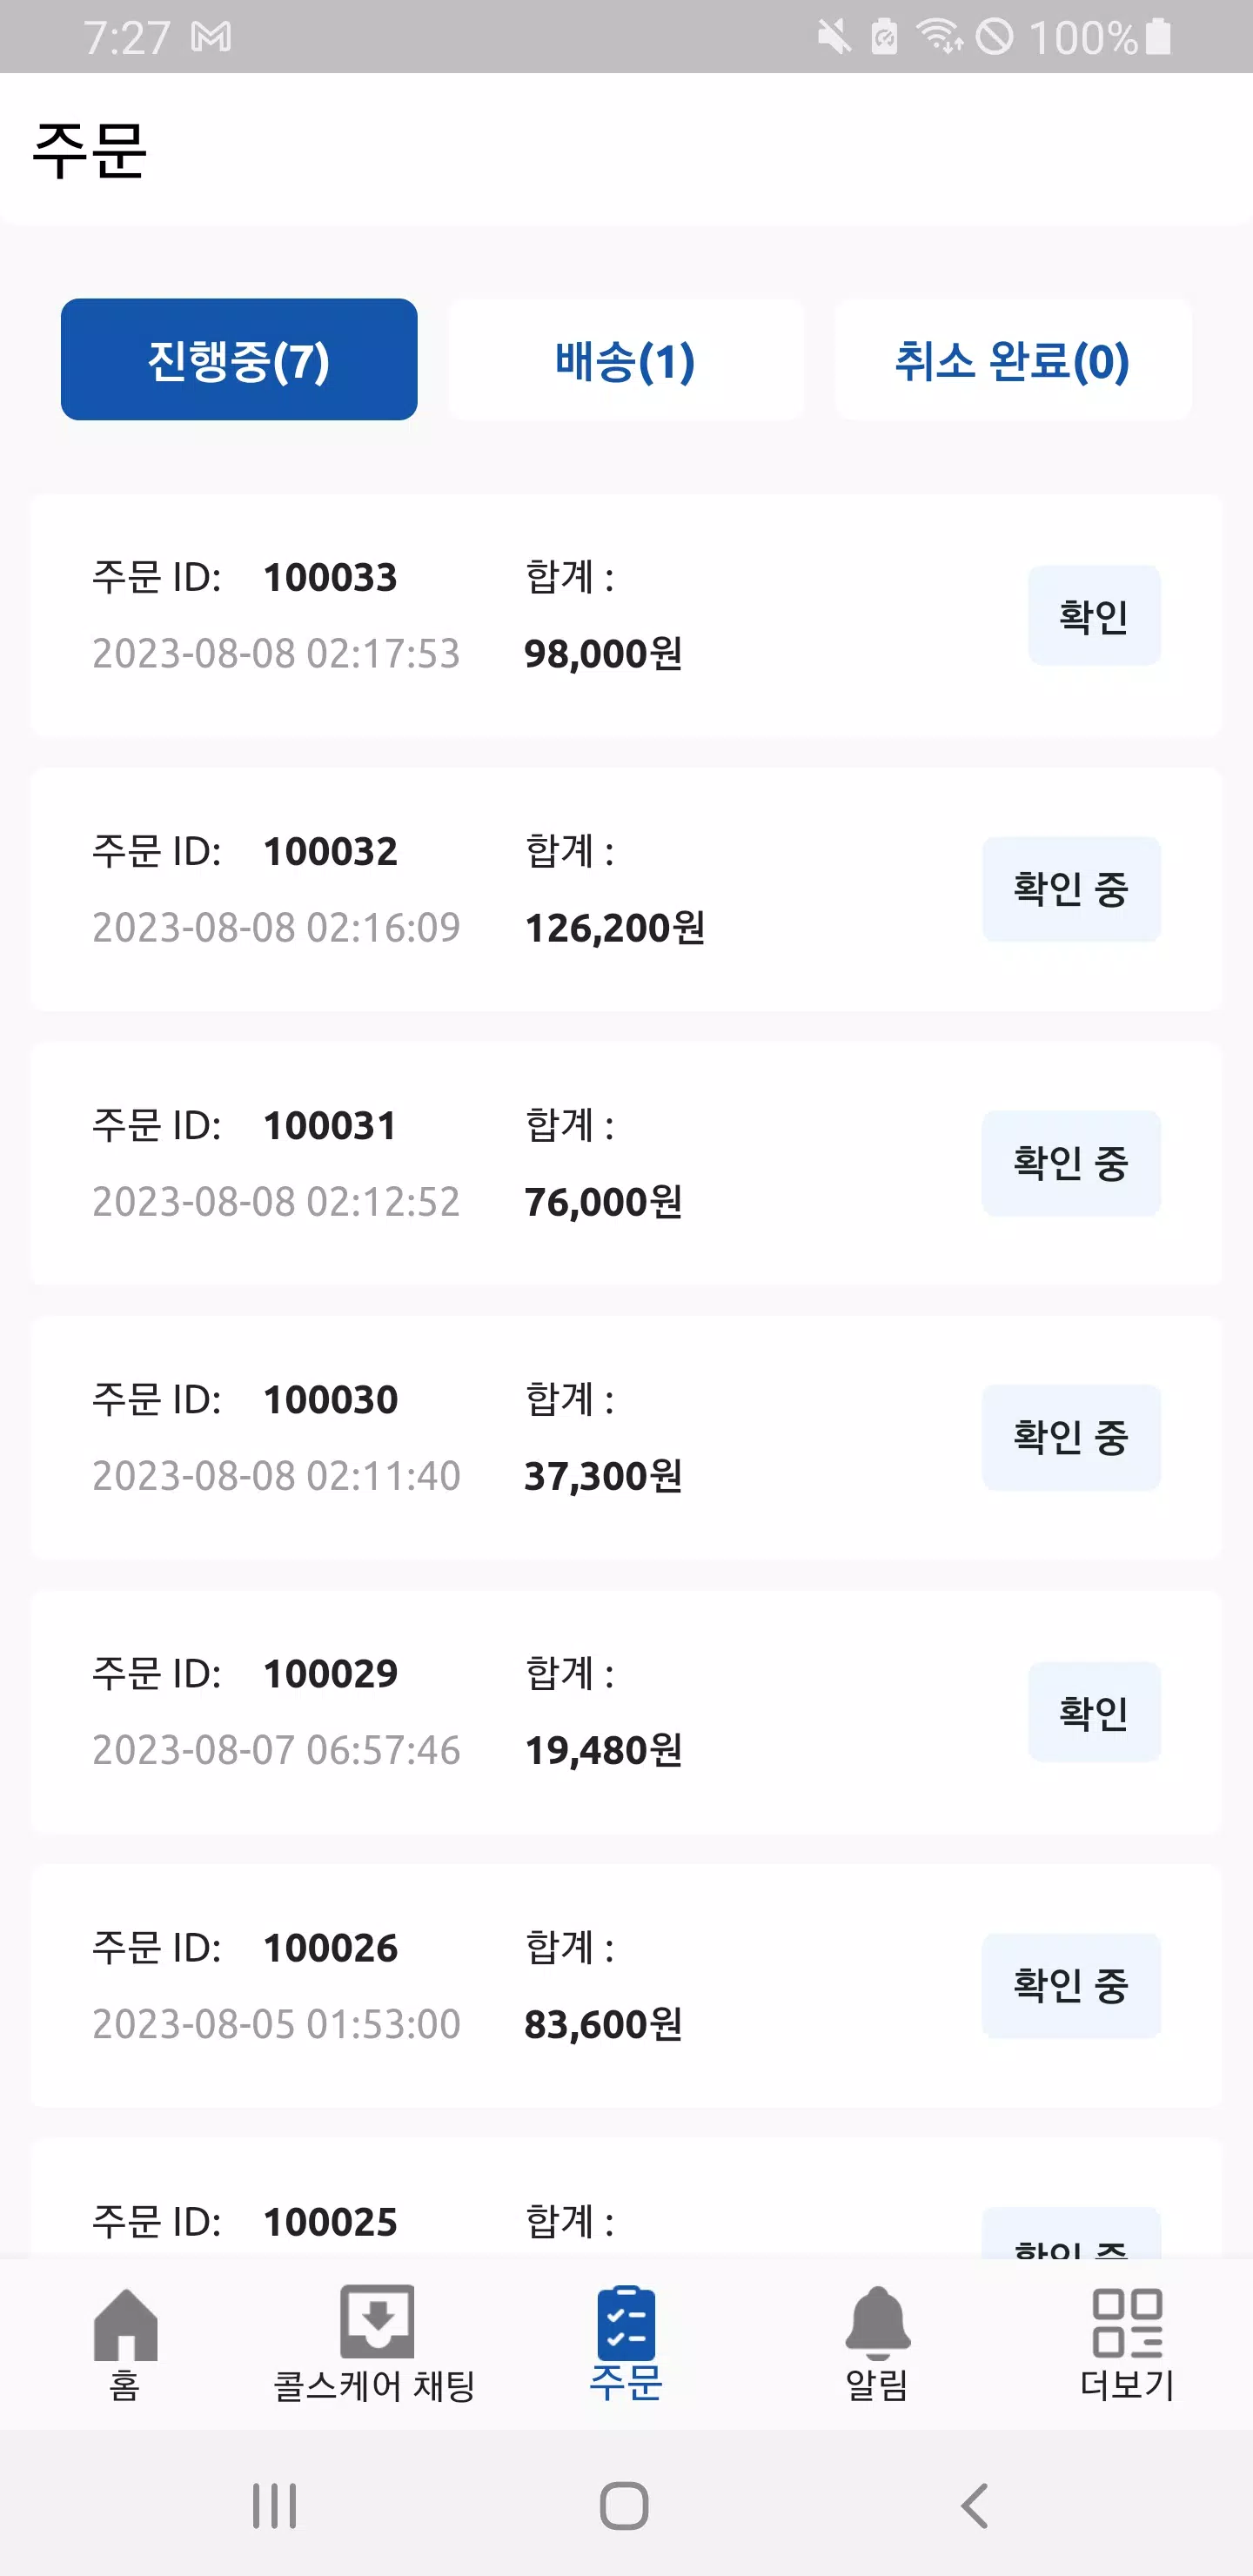
Task: Tap 확인 중 status for order 100030
Action: (x=1071, y=1437)
